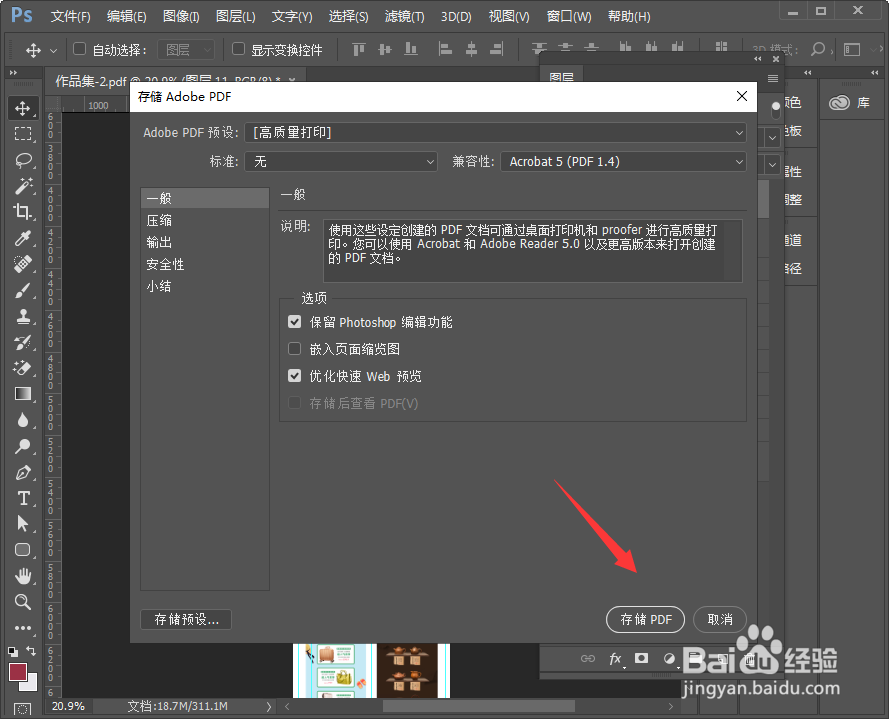Open the 窗口(W) menu
The height and width of the screenshot is (719, 889).
coord(569,16)
